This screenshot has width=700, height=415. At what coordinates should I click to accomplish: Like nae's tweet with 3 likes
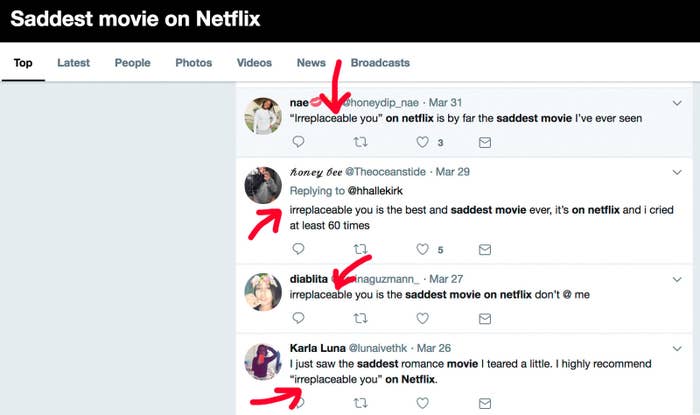tap(422, 142)
